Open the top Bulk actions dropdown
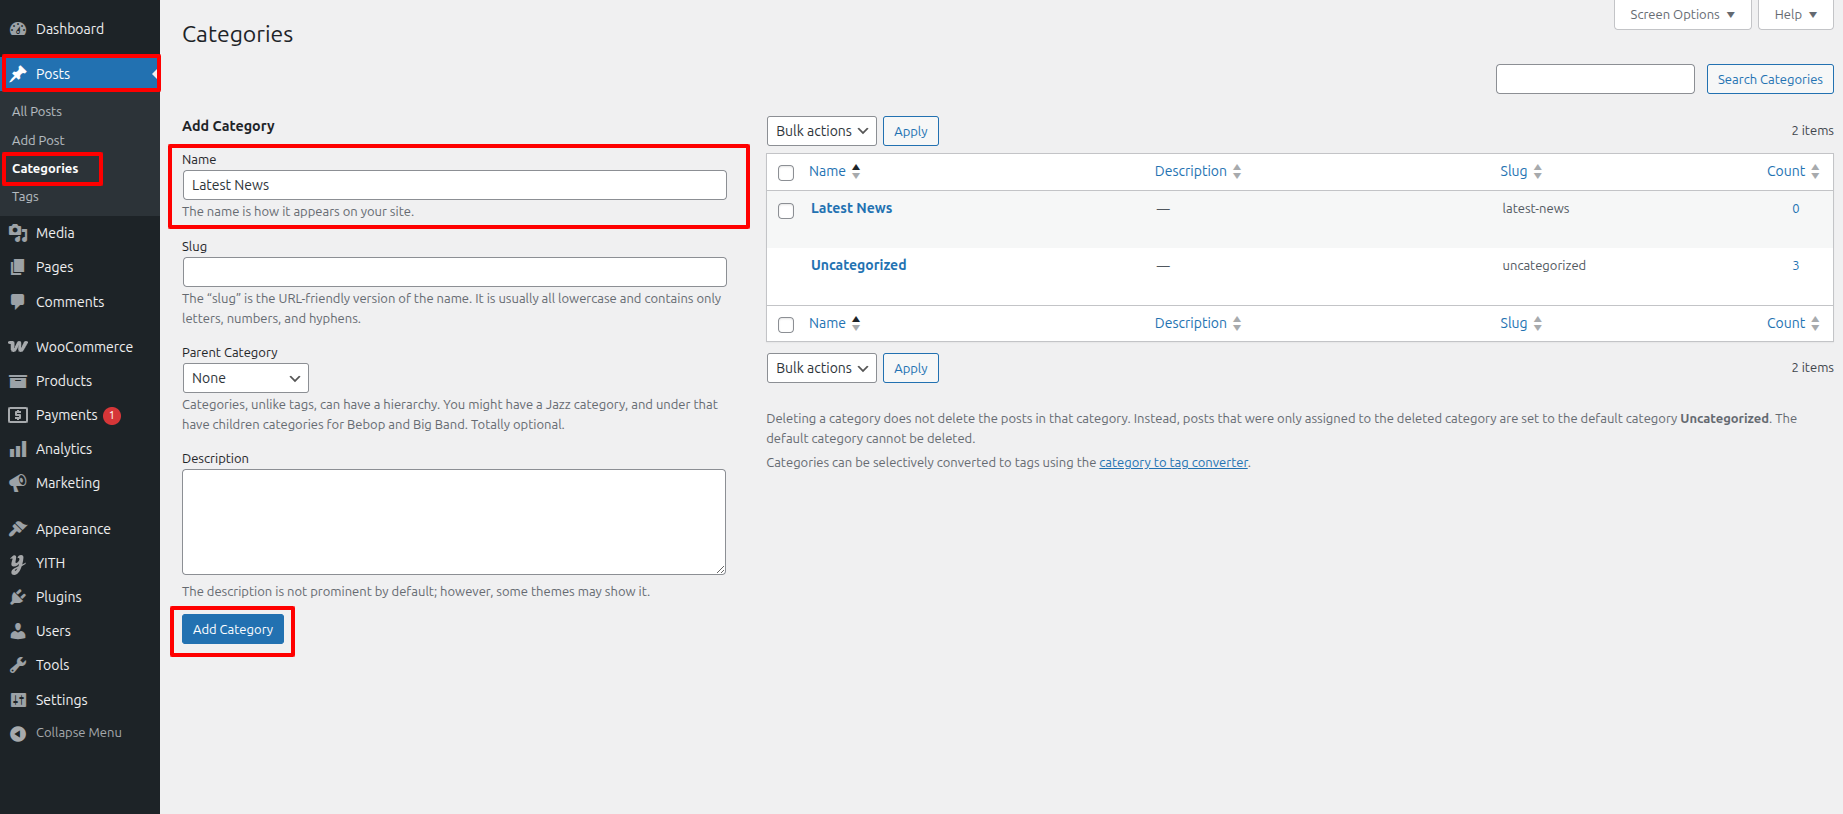The image size is (1843, 814). point(821,131)
